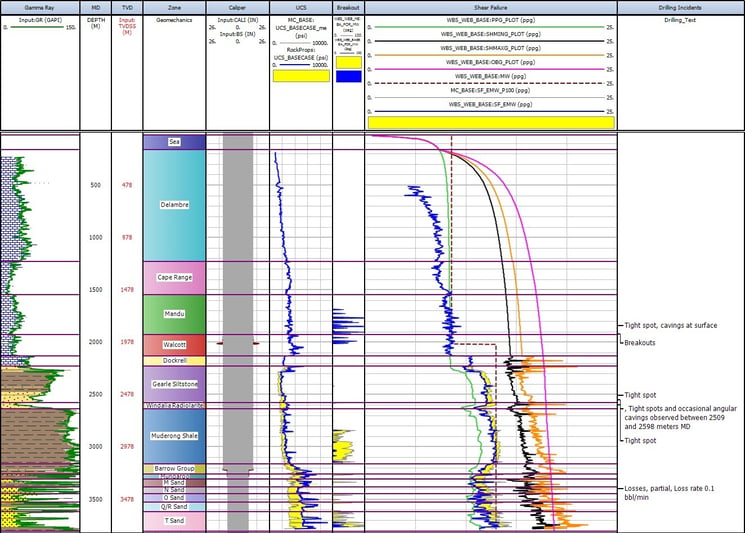Select the WBS_WEB_BASE:SHMING_PLOT curve legend
This screenshot has height=533, width=745.
(x=491, y=38)
